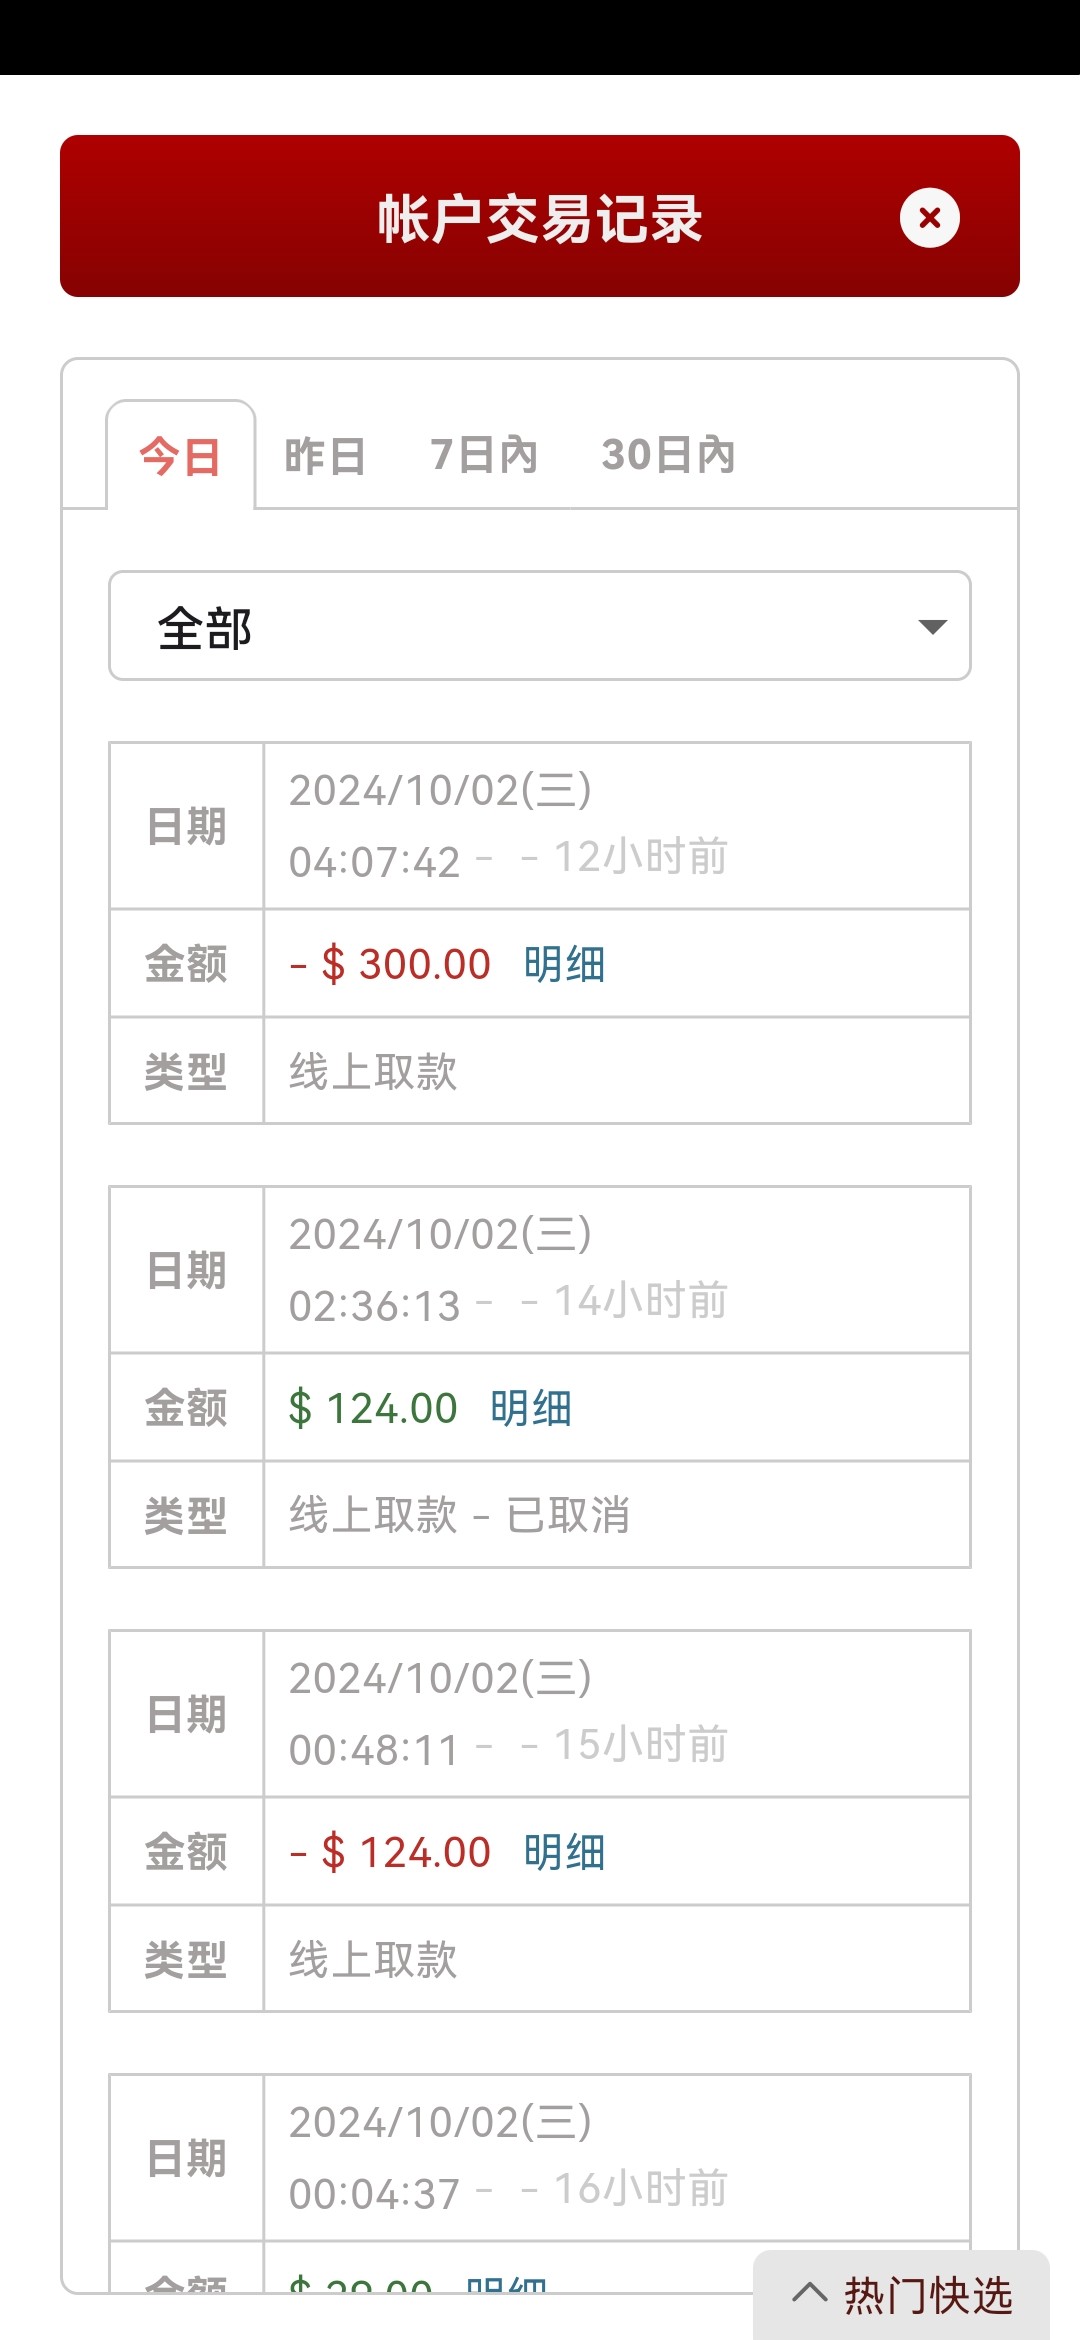Click the green $124.00 amount
Screen dimensions: 1080x2340
[x=373, y=1409]
